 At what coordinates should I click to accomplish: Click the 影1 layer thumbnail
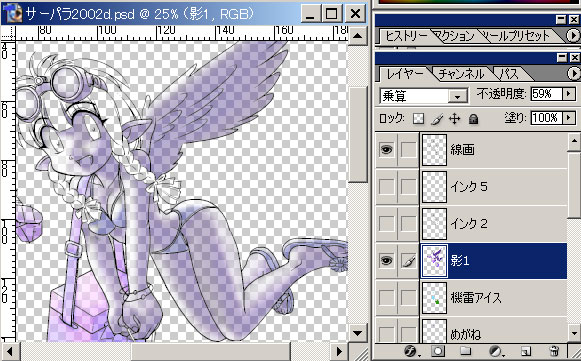434,261
